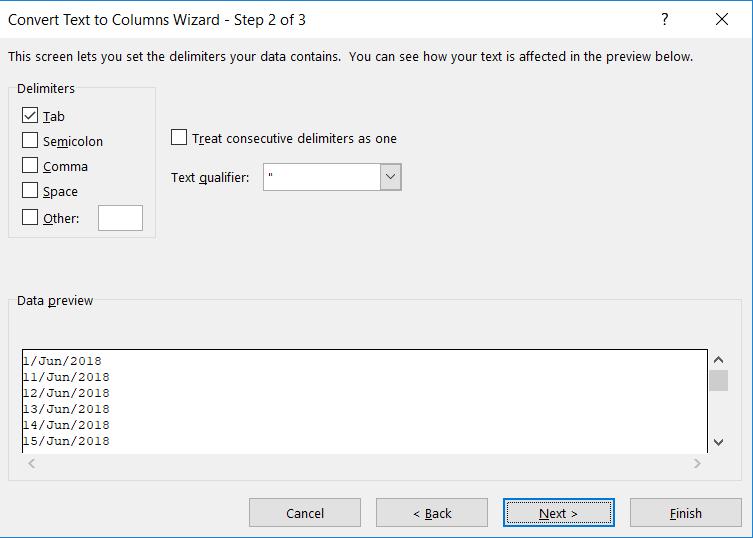Tick the Space delimiter checkbox
This screenshot has width=753, height=538.
(x=30, y=191)
